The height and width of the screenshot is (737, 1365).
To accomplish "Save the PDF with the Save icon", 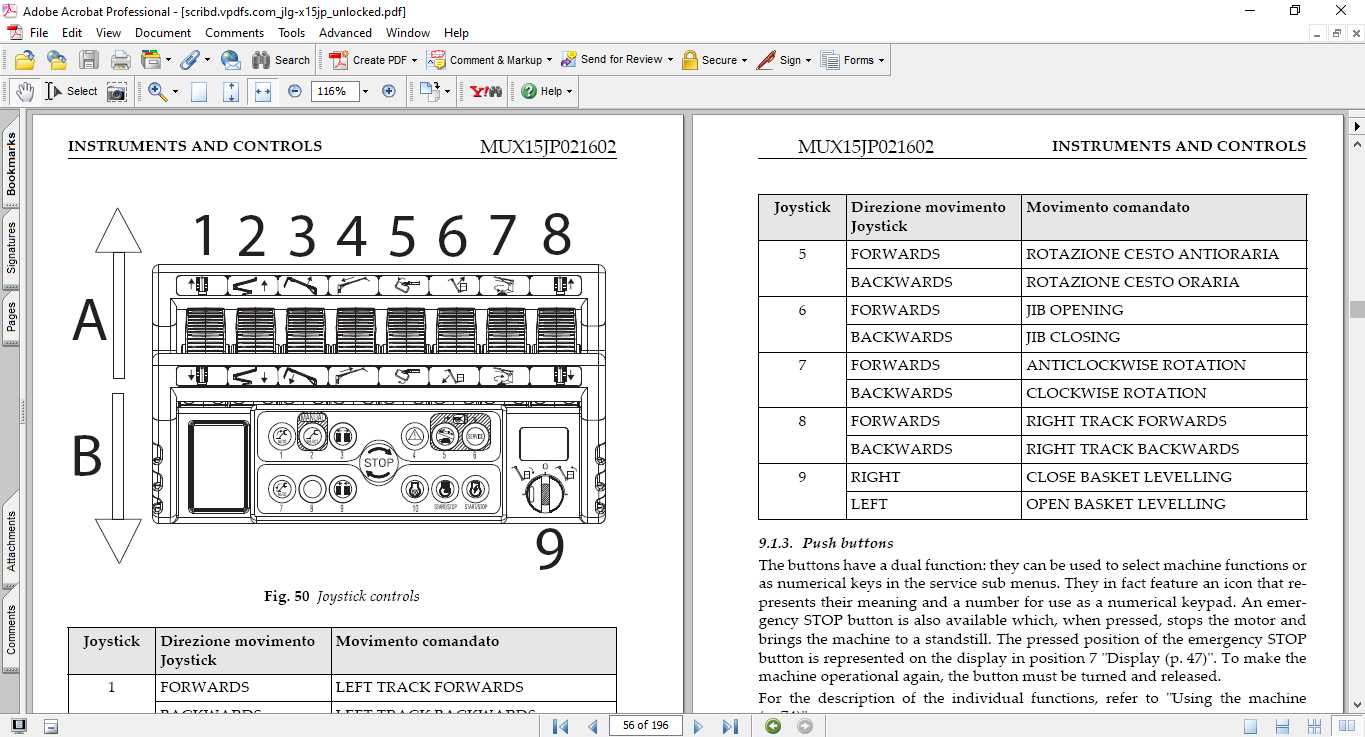I will (x=90, y=60).
